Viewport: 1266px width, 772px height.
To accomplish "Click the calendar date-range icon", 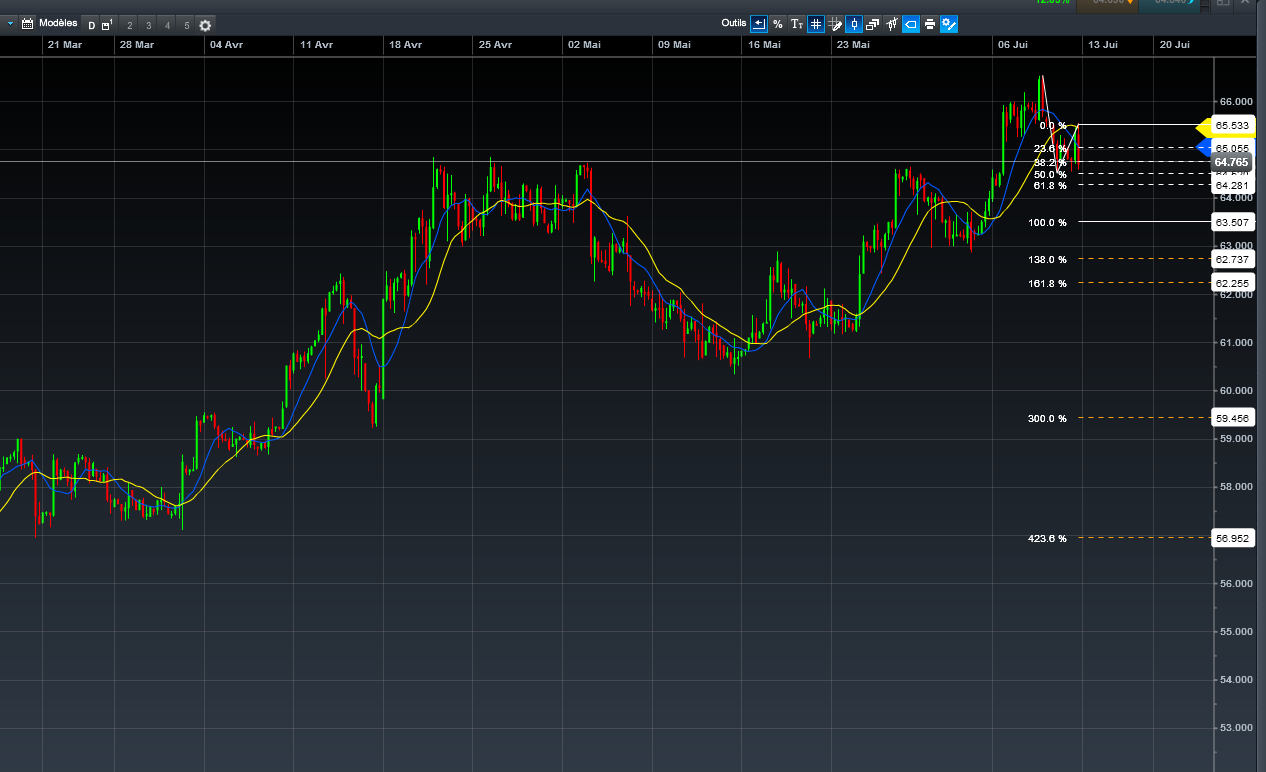I will 28,24.
